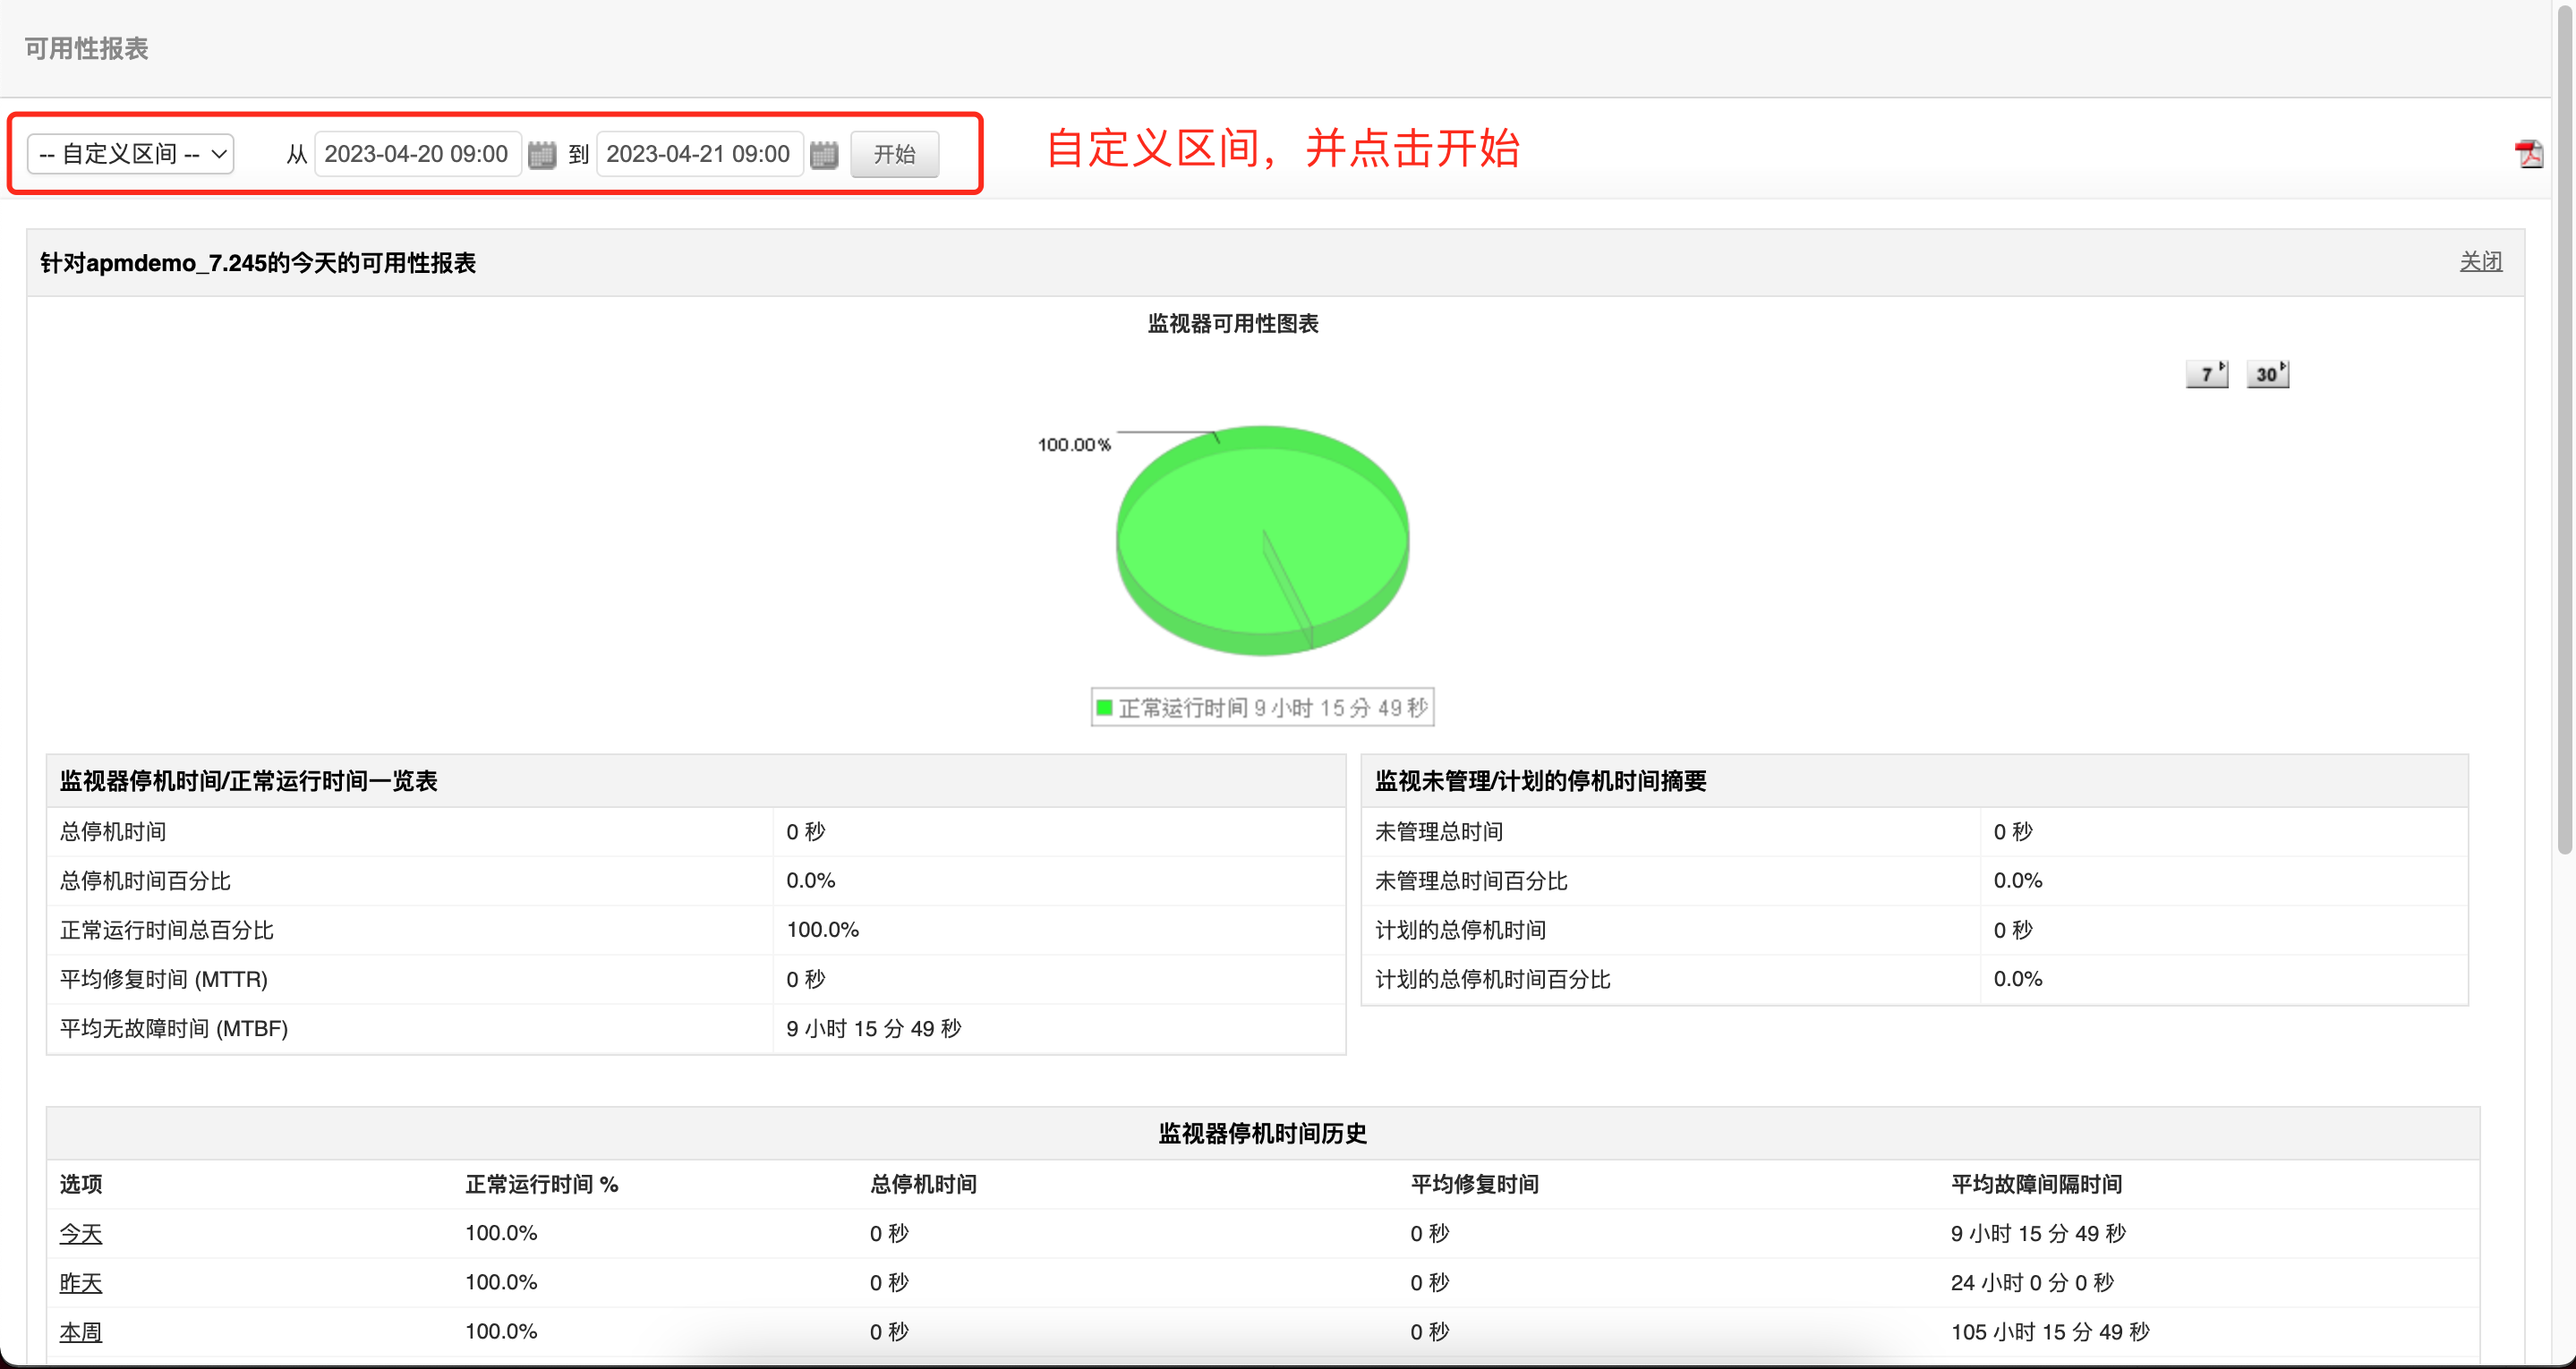This screenshot has width=2576, height=1369.
Task: Click the 总停机时间 history column header
Action: tap(923, 1184)
